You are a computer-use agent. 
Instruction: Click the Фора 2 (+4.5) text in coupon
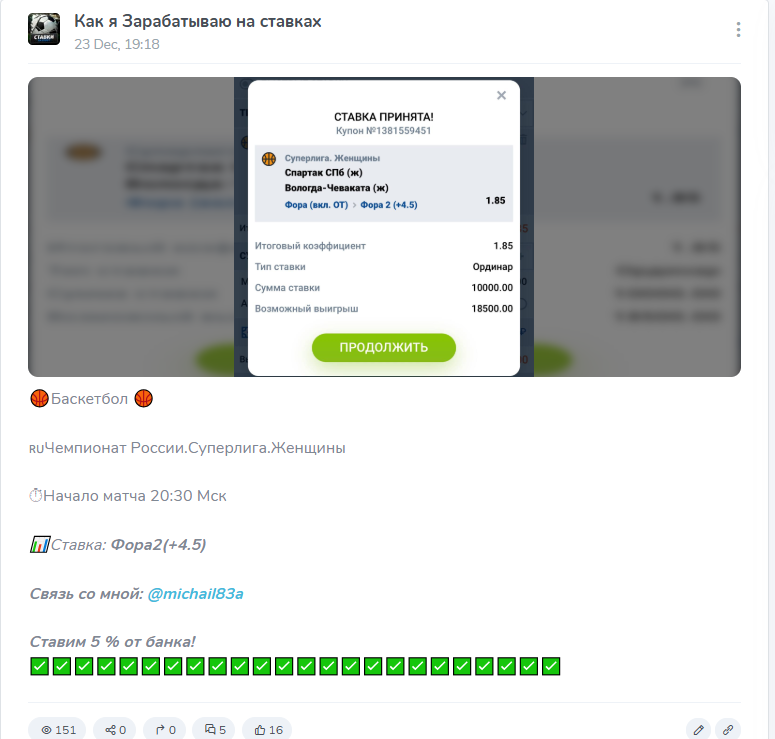pyautogui.click(x=388, y=205)
